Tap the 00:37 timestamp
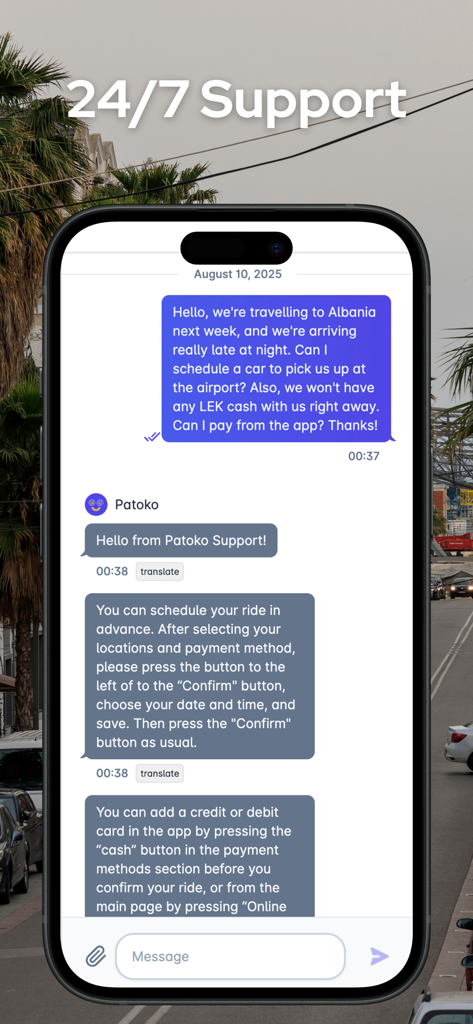 (x=364, y=456)
